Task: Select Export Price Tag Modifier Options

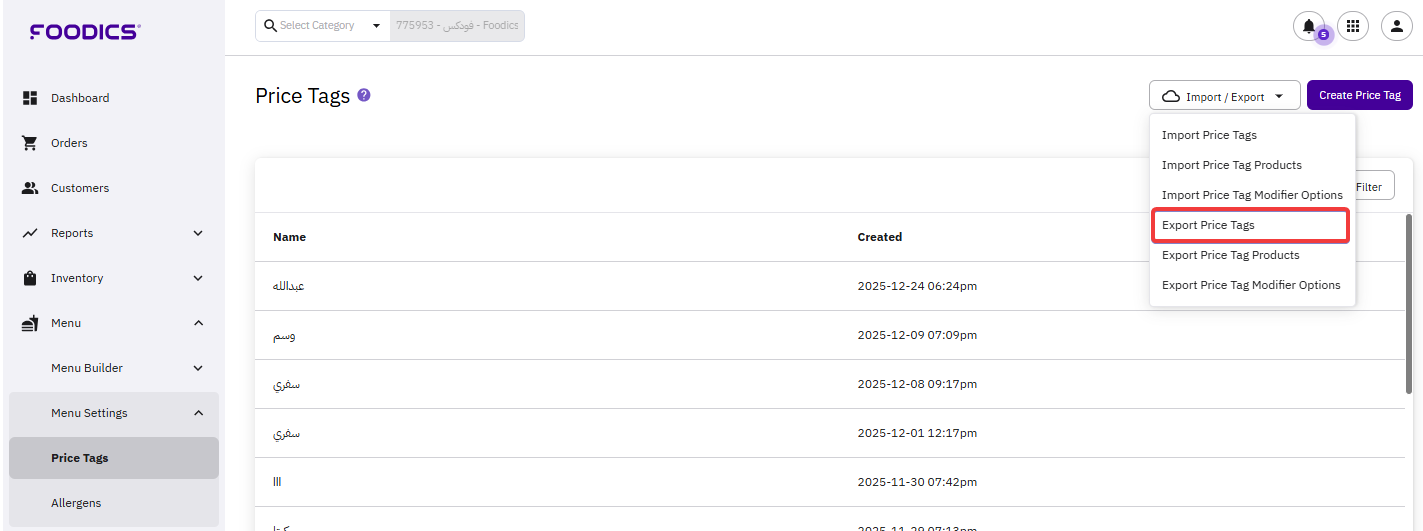Action: pos(1250,285)
